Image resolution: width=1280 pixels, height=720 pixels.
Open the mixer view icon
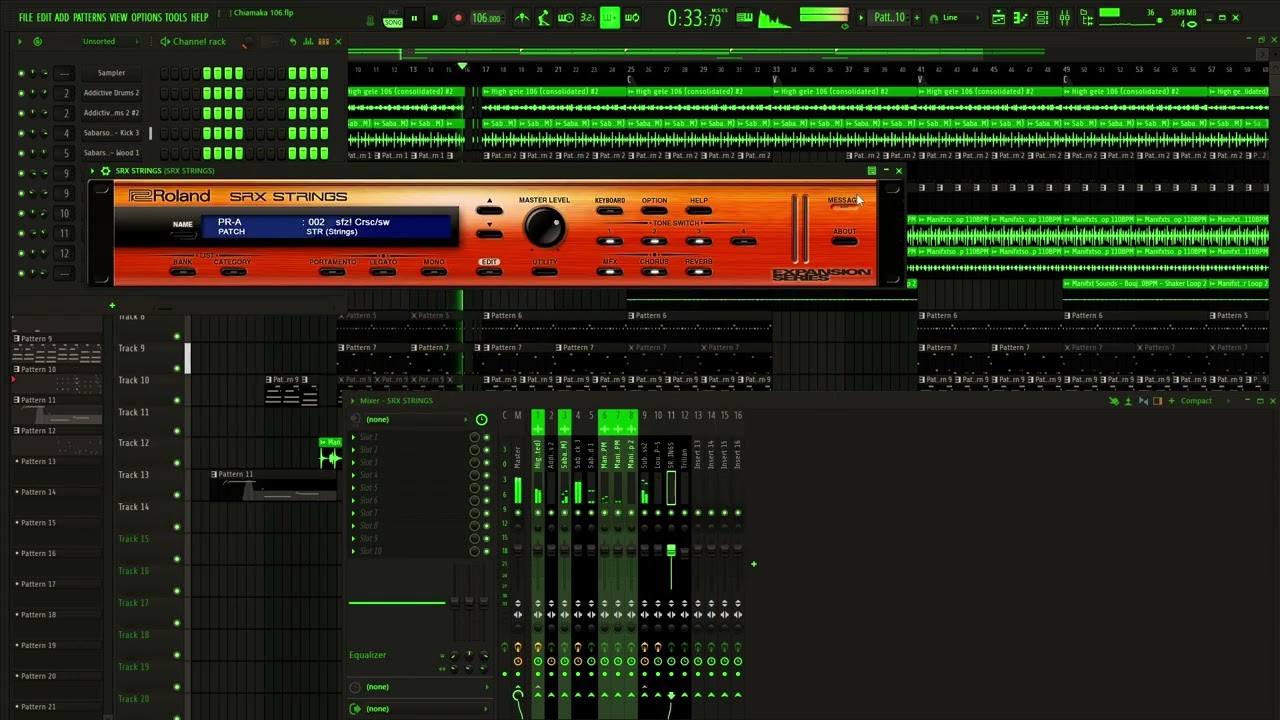[x=1064, y=18]
